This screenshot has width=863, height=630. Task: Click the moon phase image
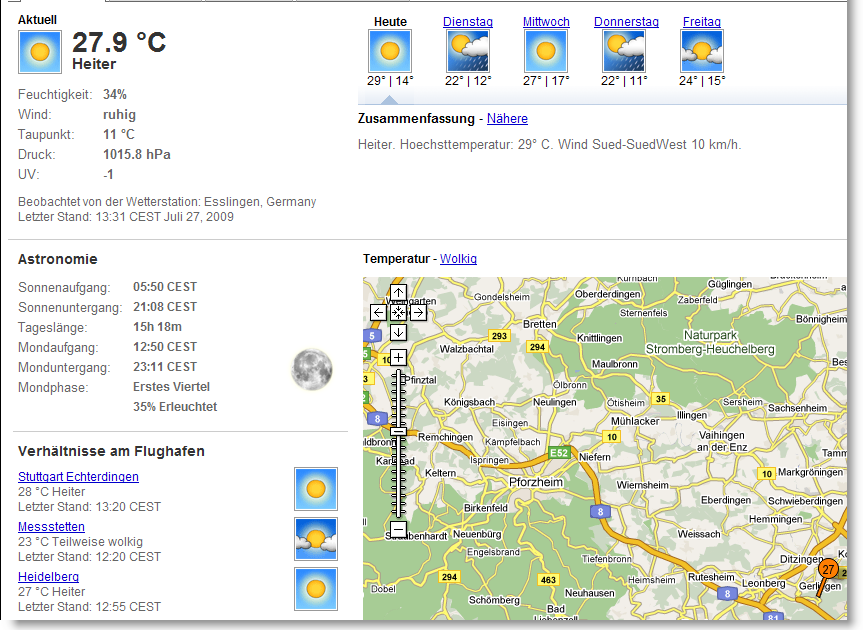coord(311,369)
